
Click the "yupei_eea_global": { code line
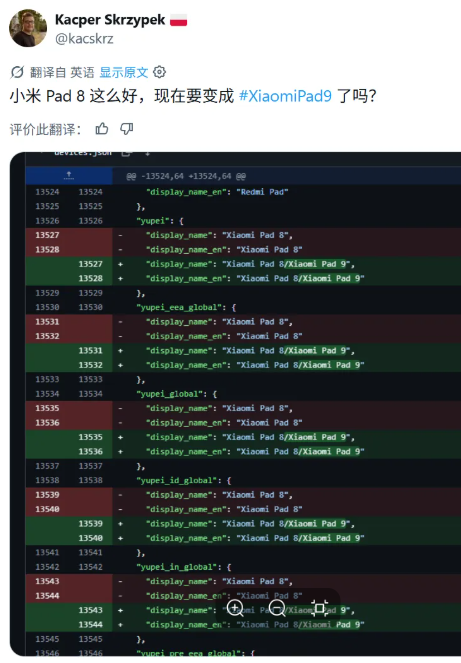point(186,307)
